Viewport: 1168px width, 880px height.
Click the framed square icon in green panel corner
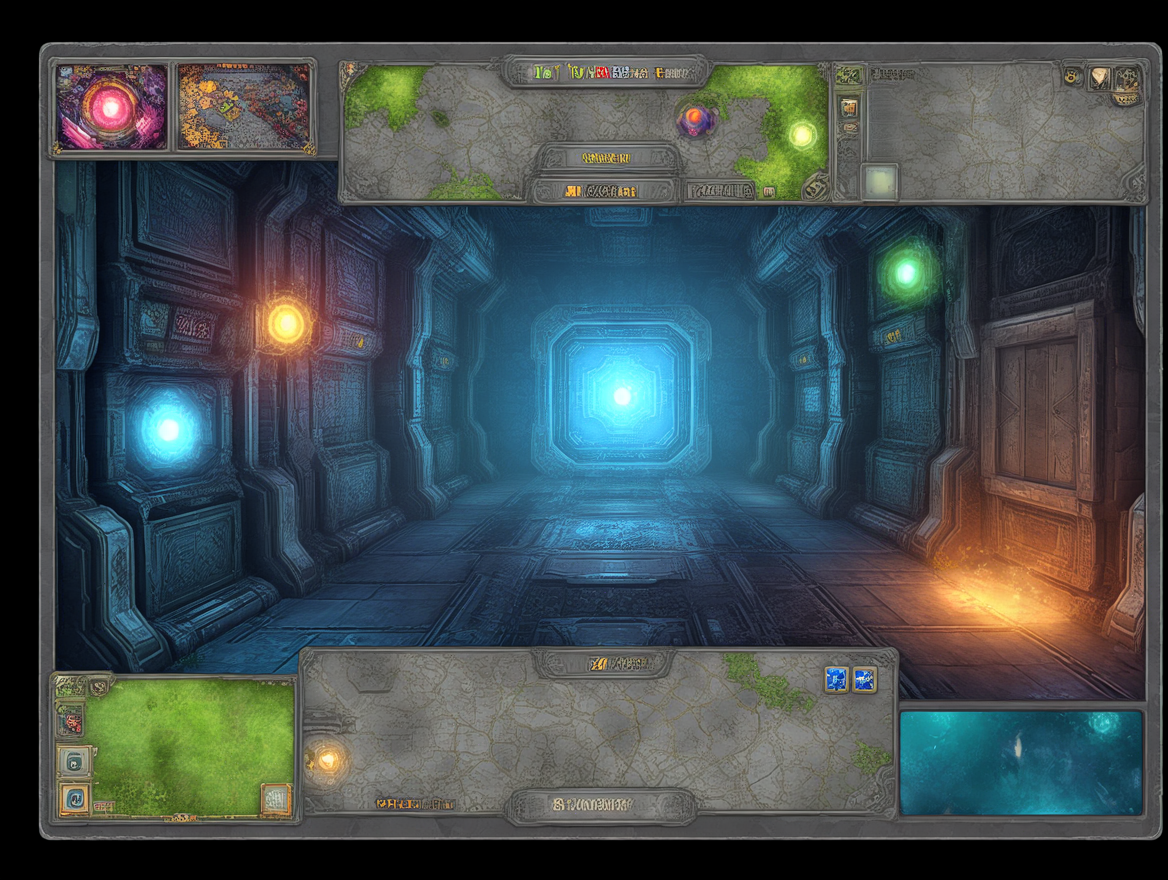tap(275, 800)
